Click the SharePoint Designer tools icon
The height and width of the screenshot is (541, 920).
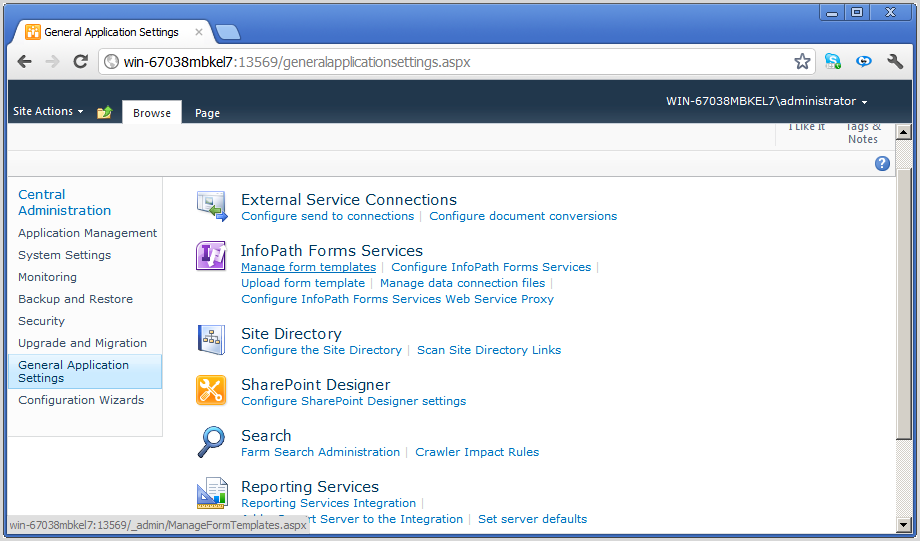[211, 391]
